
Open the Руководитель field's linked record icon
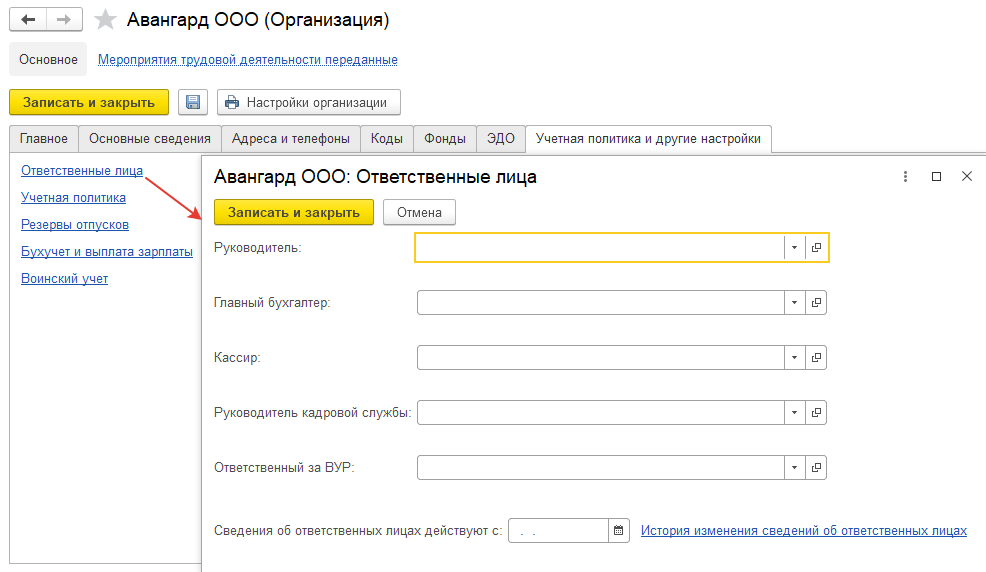(816, 248)
